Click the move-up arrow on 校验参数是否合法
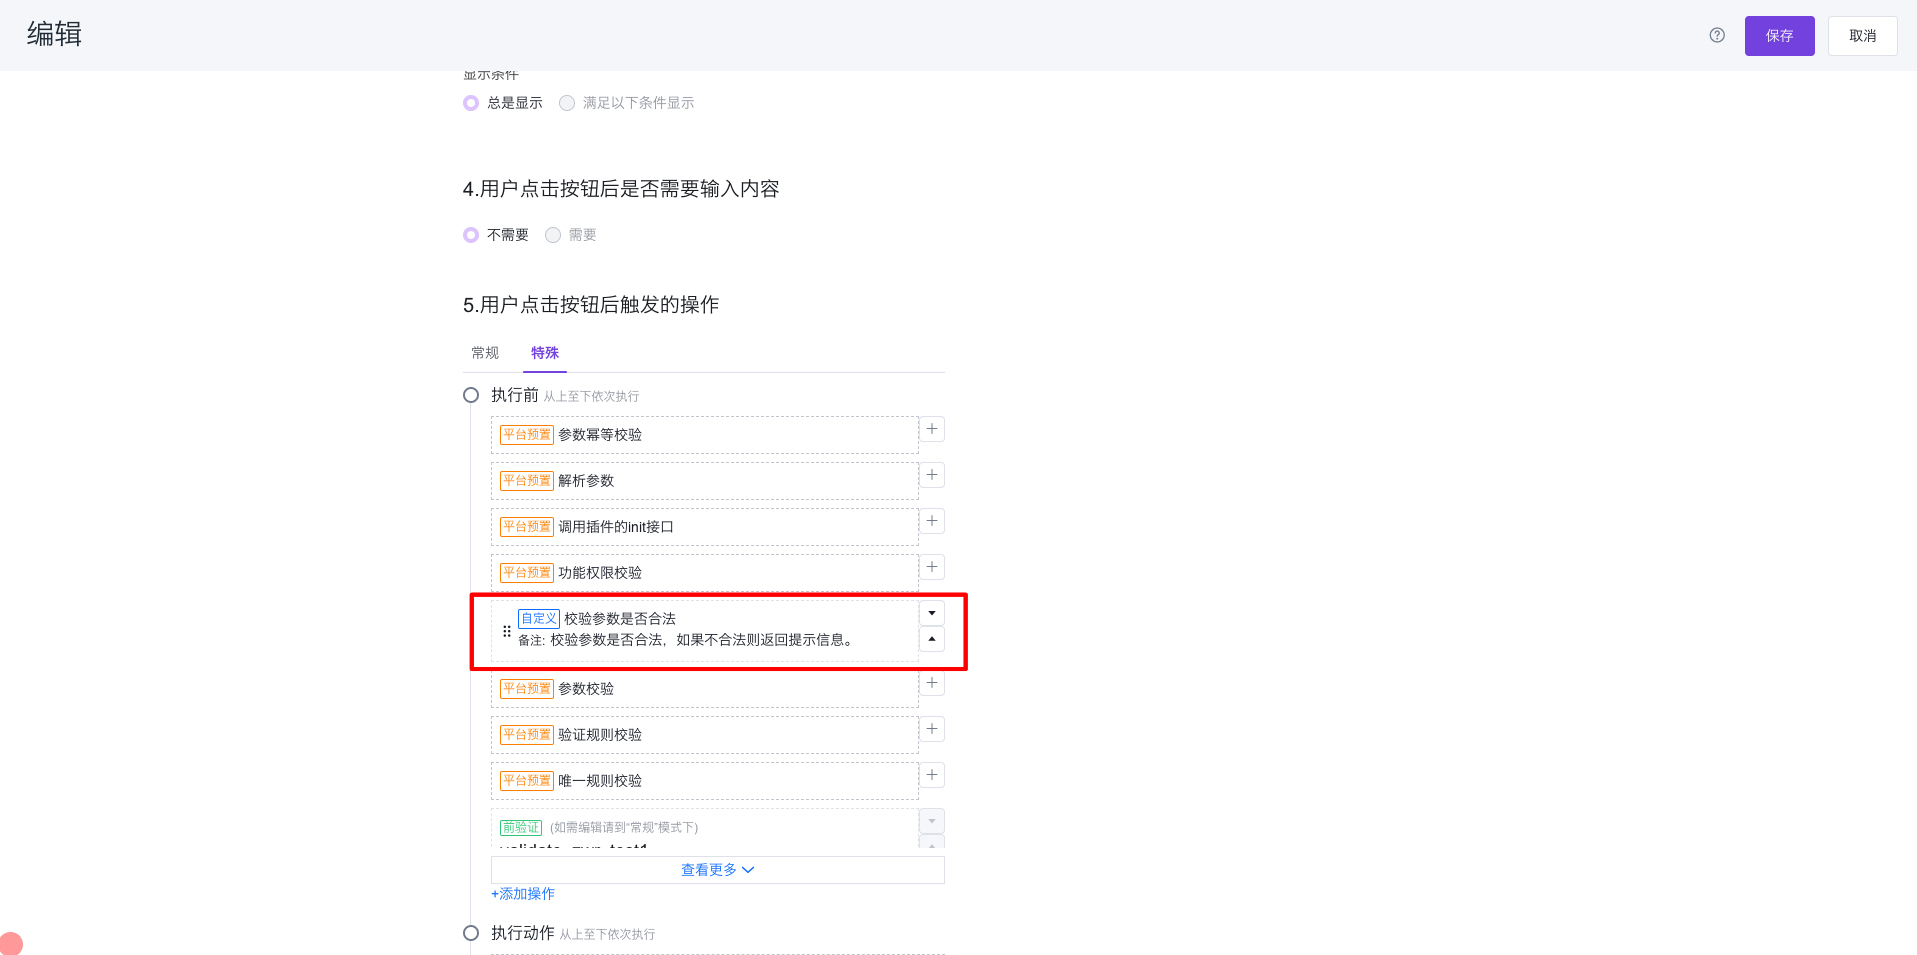This screenshot has height=955, width=1917. click(x=931, y=639)
